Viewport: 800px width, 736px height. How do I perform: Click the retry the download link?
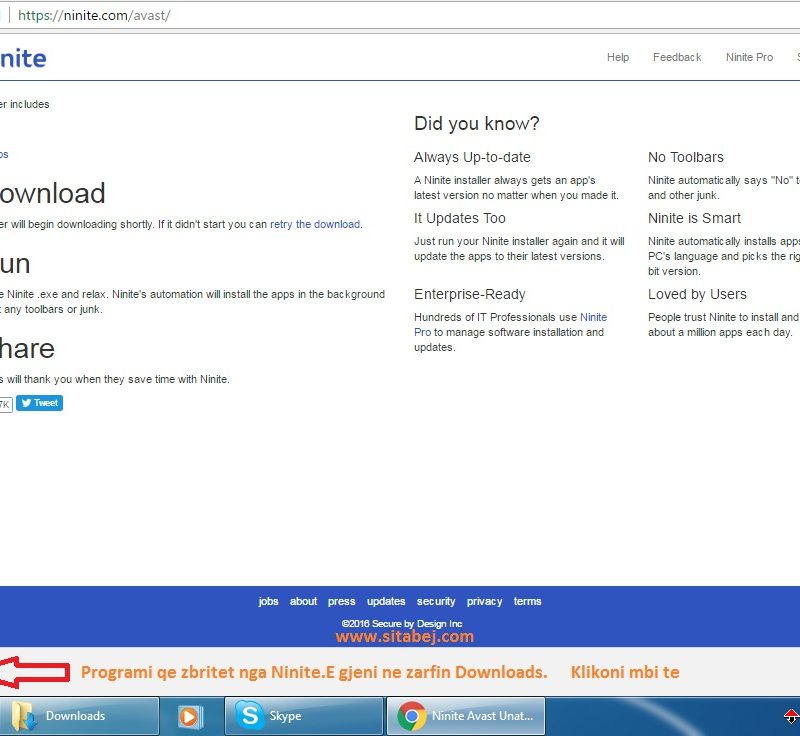tap(315, 224)
